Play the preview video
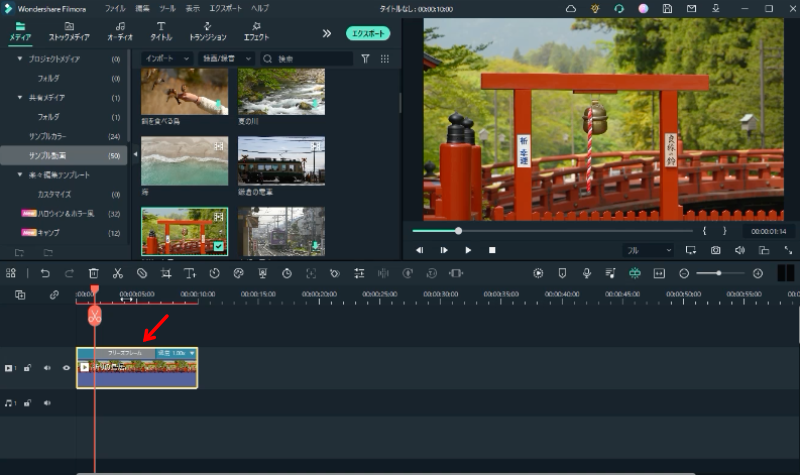This screenshot has height=475, width=800. coord(468,250)
